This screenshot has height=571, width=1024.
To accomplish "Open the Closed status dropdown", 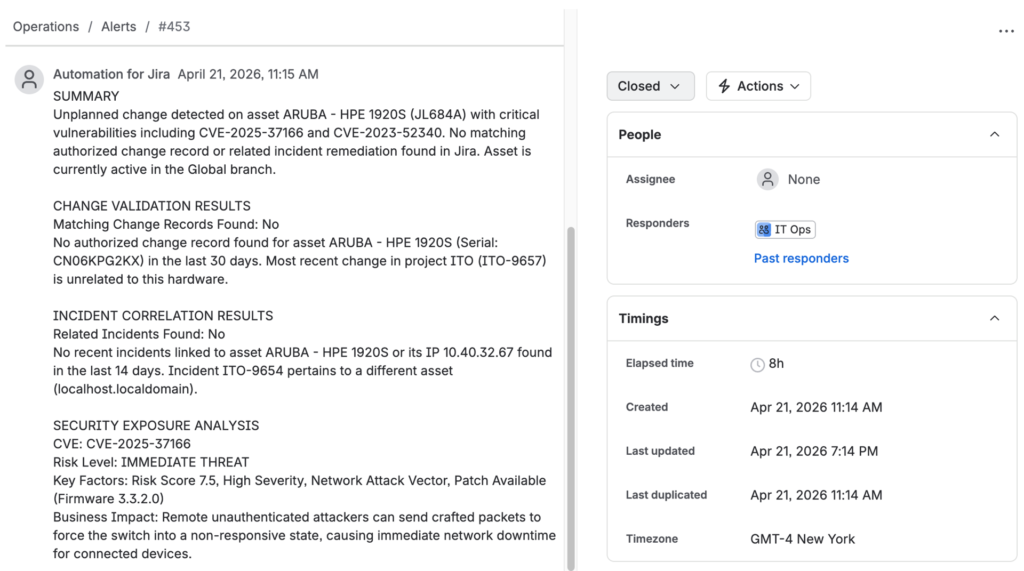I will tap(650, 86).
